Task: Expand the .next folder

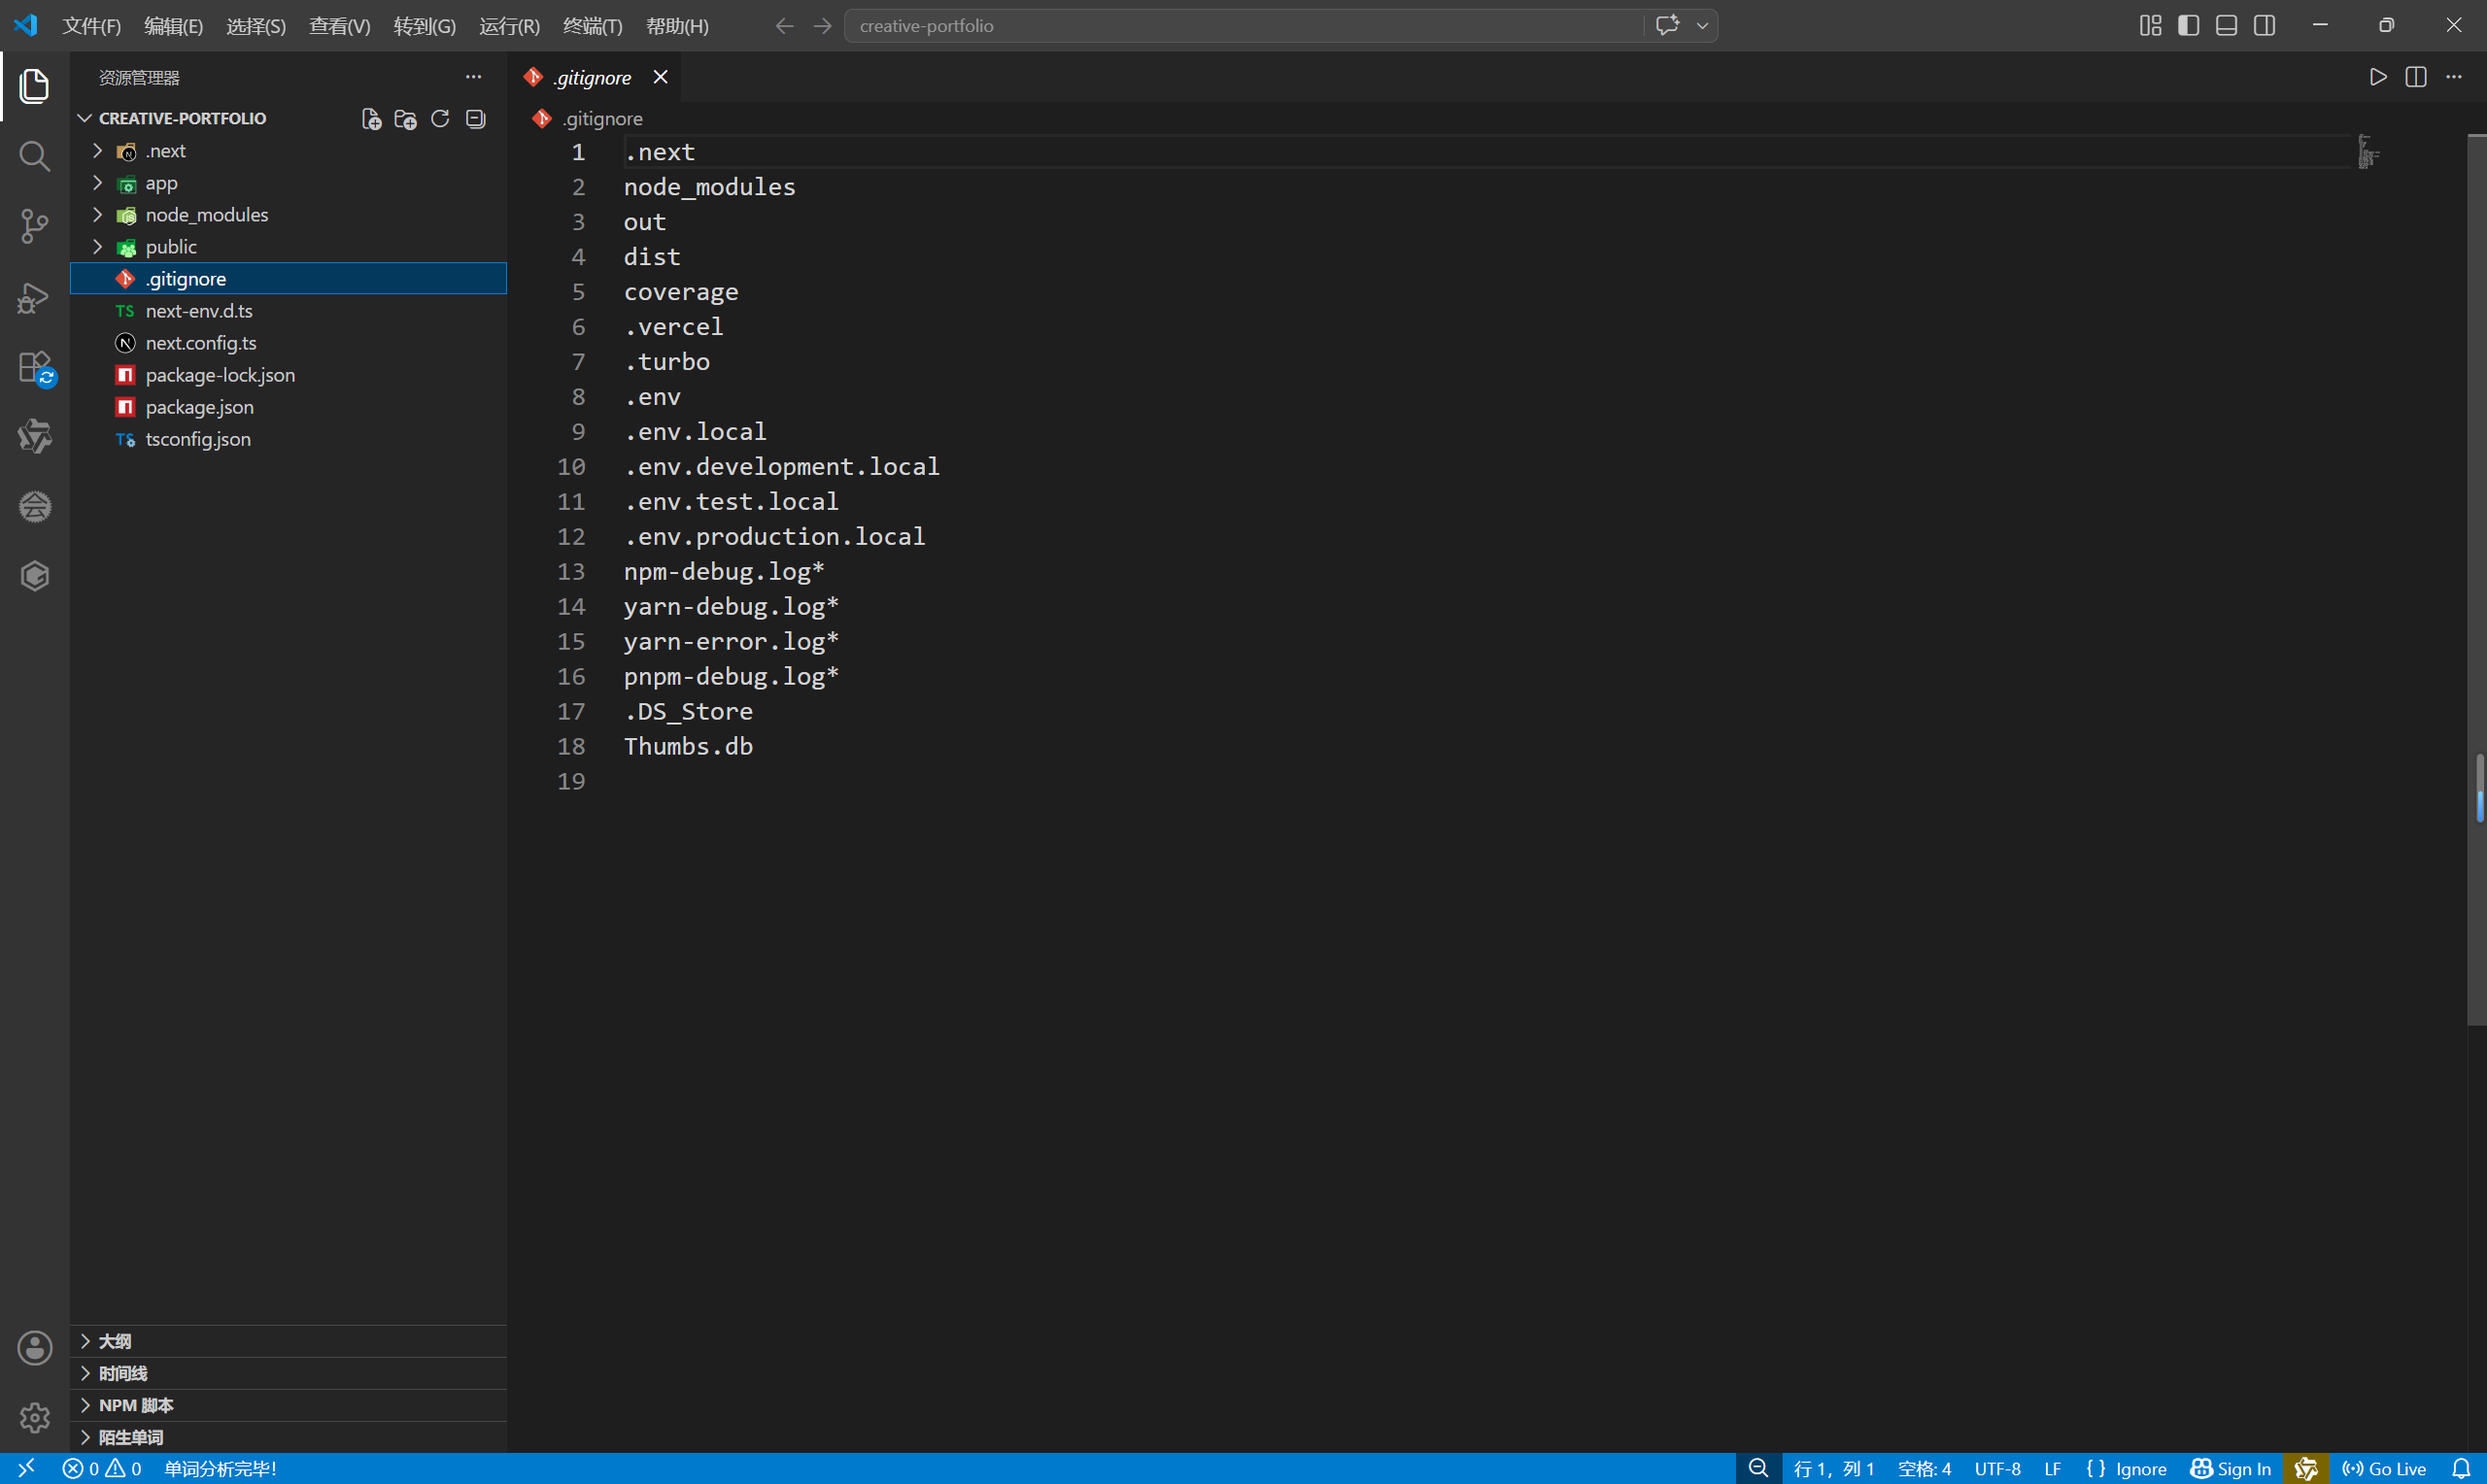Action: tap(289, 151)
